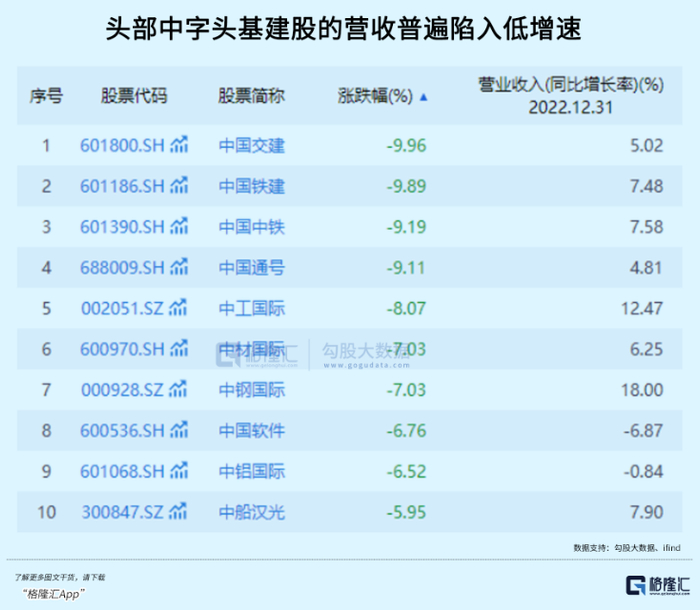Open the 中国铁建 stock name link
Image resolution: width=700 pixels, height=610 pixels.
point(252,187)
